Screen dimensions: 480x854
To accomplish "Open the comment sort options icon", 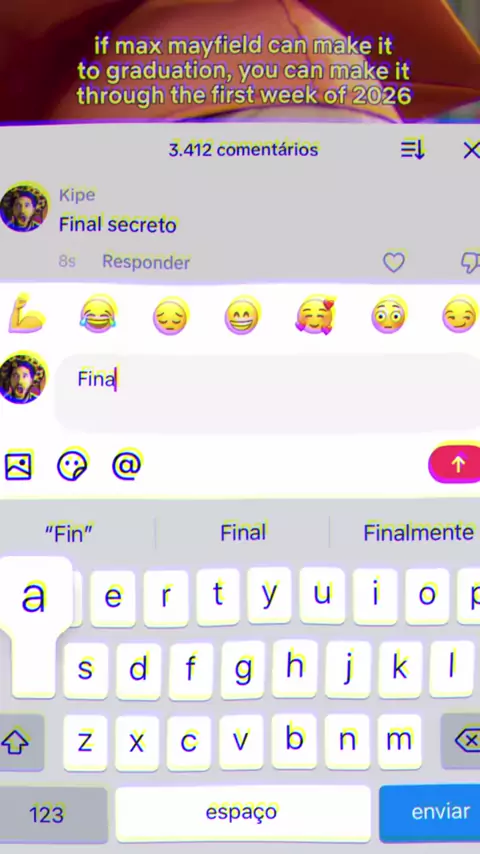I will pyautogui.click(x=412, y=150).
